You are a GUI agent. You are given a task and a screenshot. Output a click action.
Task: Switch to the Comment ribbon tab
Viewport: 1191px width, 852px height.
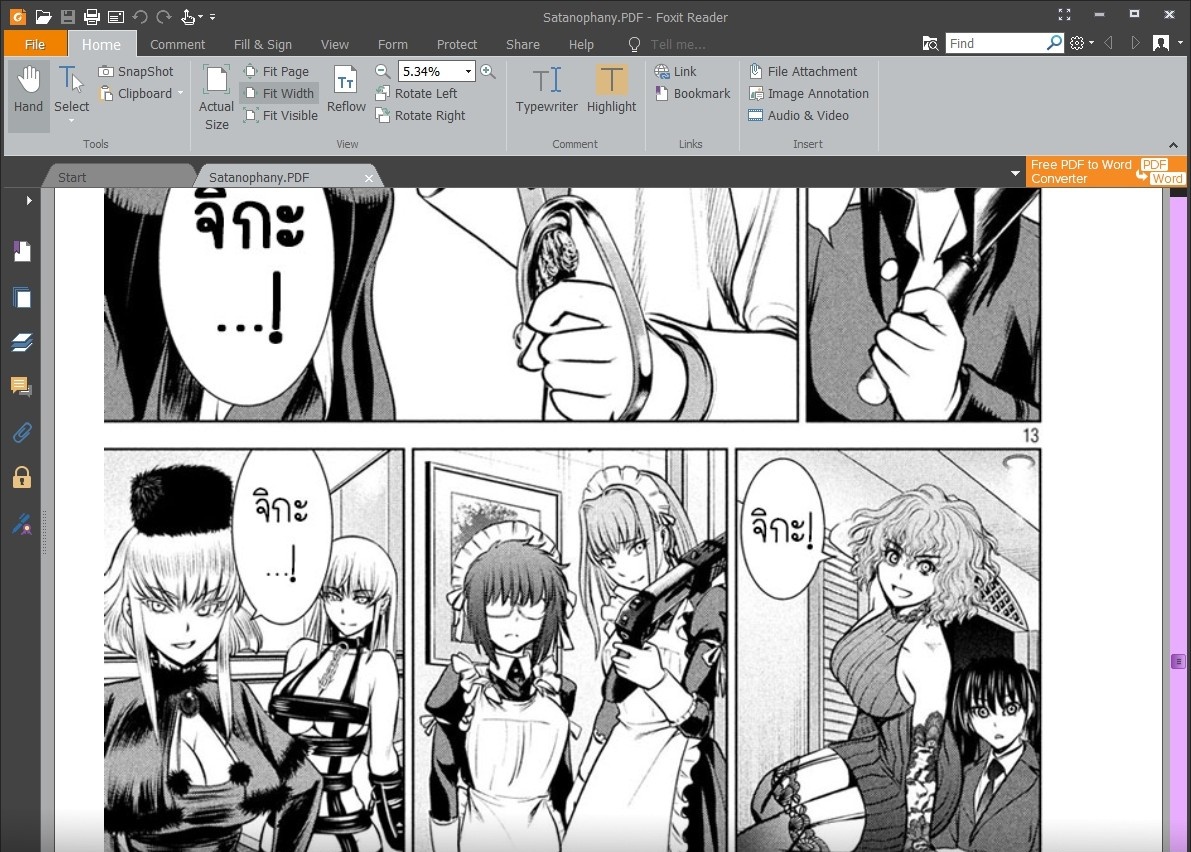tap(177, 44)
